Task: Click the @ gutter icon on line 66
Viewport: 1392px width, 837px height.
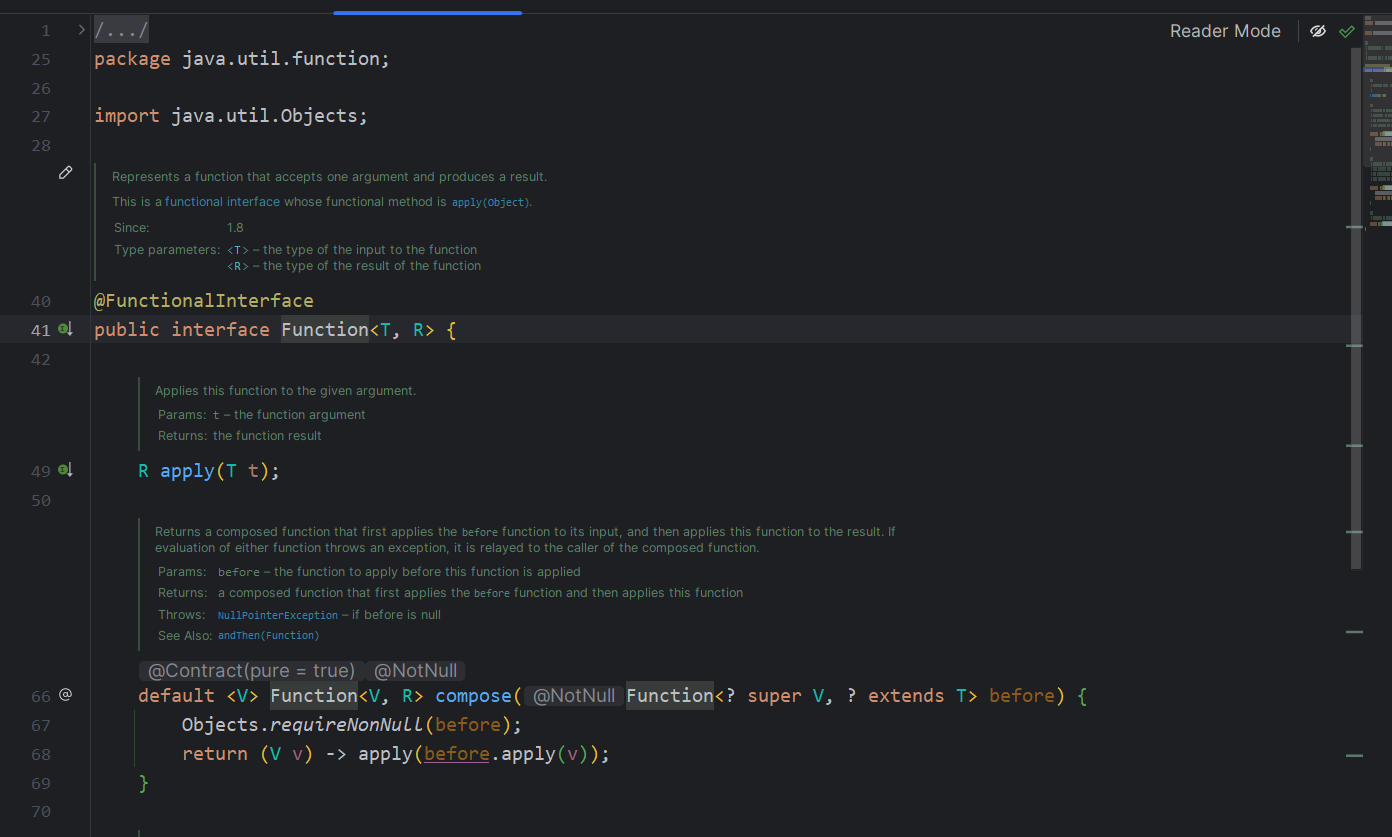Action: (66, 694)
